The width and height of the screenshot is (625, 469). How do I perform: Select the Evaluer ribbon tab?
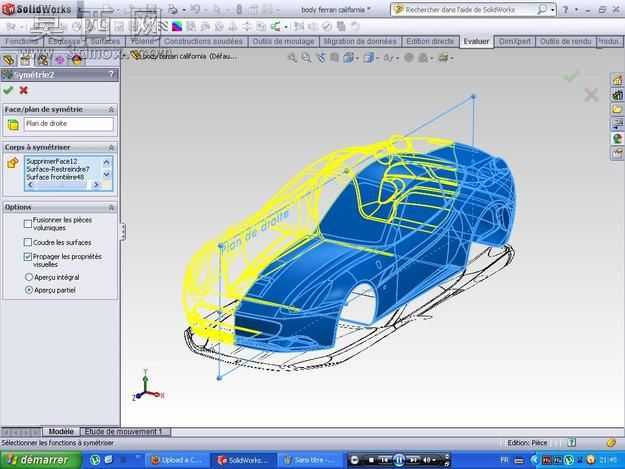(476, 41)
